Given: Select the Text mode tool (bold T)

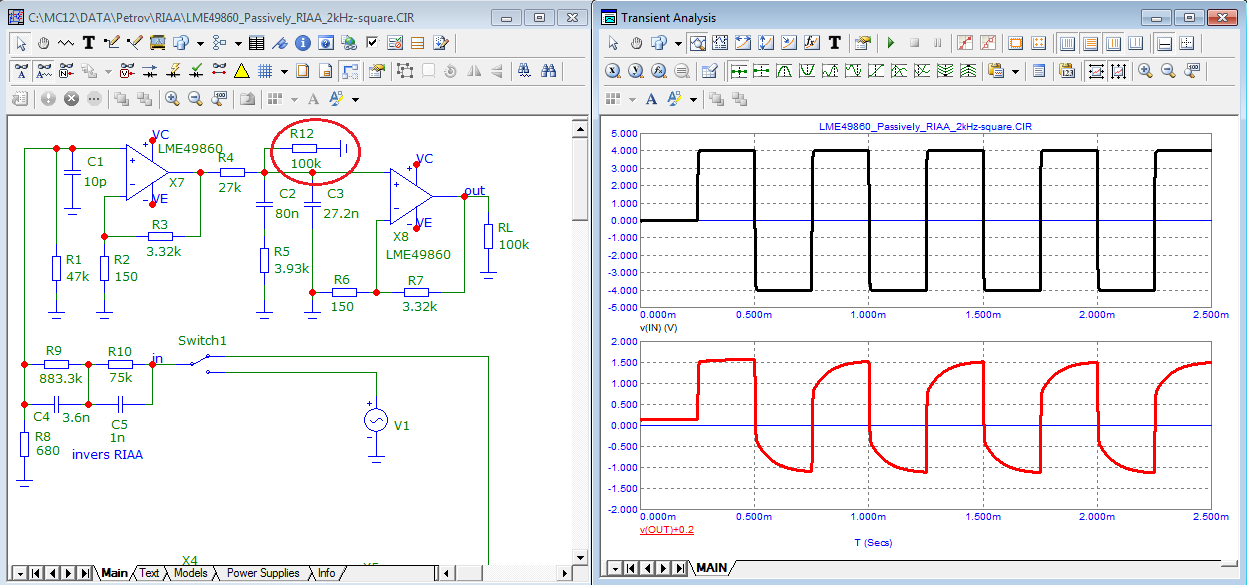Looking at the screenshot, I should coord(88,43).
